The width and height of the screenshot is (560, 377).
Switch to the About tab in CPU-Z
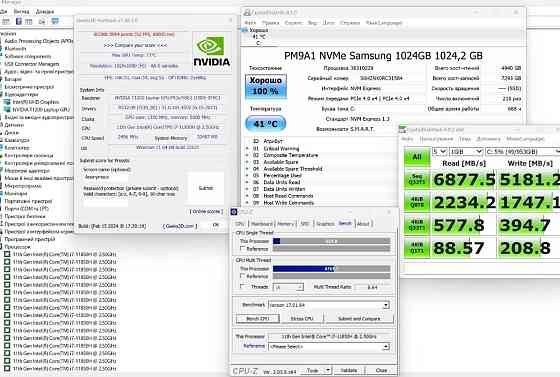[x=363, y=224]
